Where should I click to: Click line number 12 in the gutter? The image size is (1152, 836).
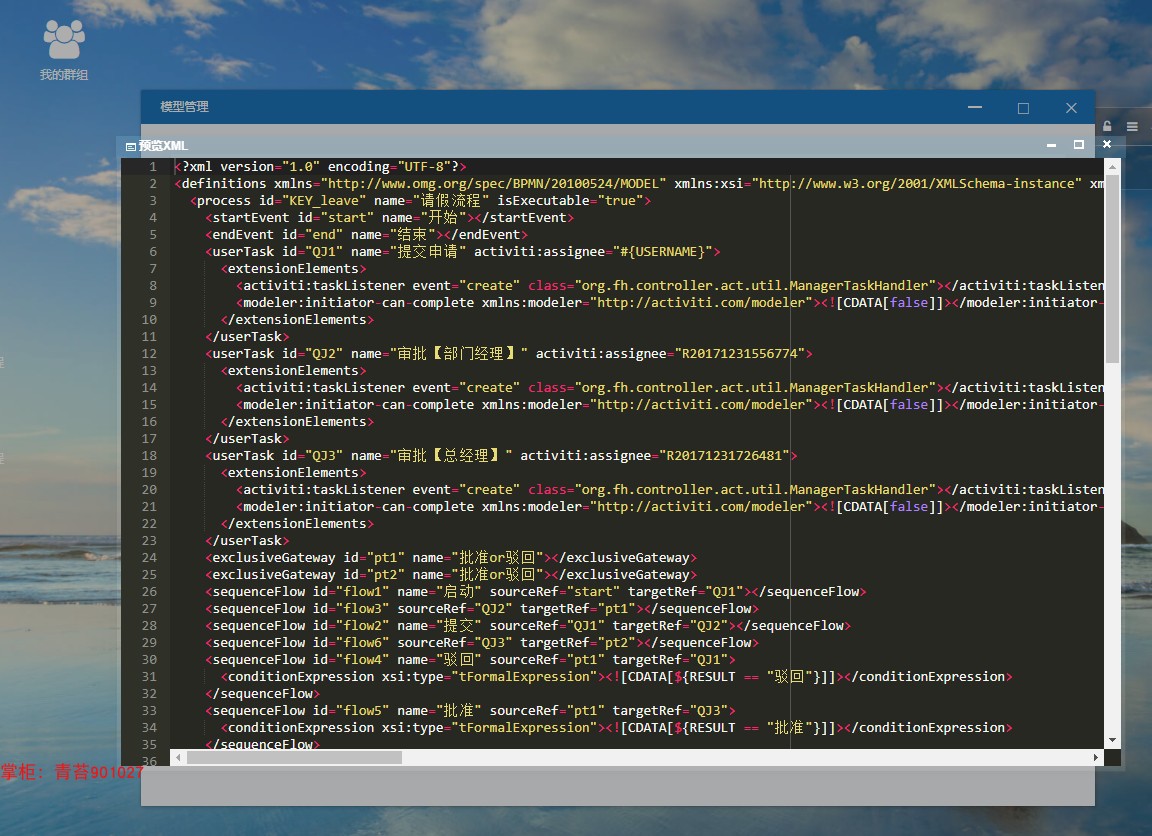click(149, 353)
